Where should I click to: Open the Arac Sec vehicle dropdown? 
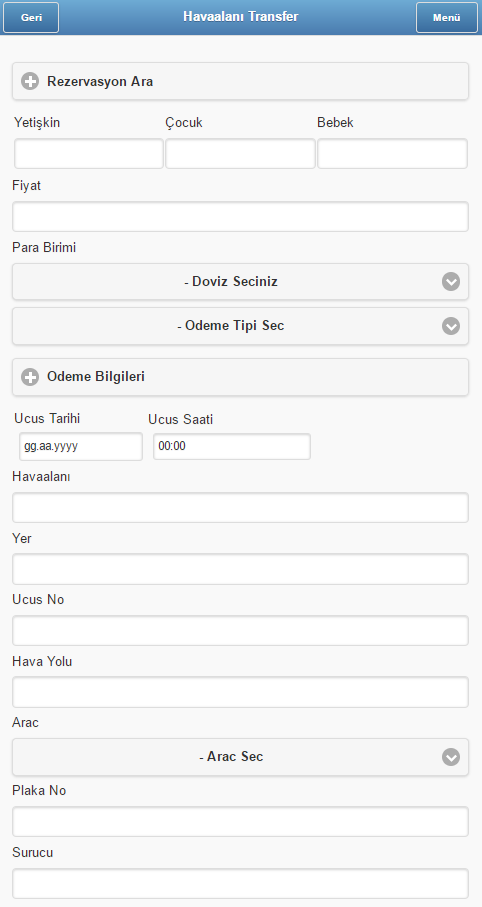coord(240,757)
